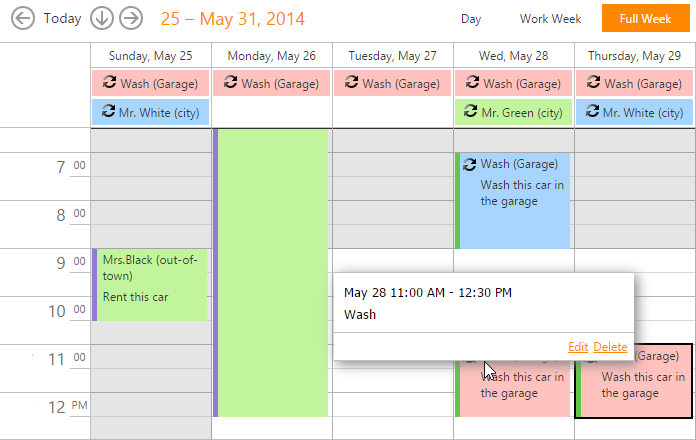The image size is (696, 440).
Task: Open the Mrs.Black (out-of-town) appointment
Action: coord(150,285)
